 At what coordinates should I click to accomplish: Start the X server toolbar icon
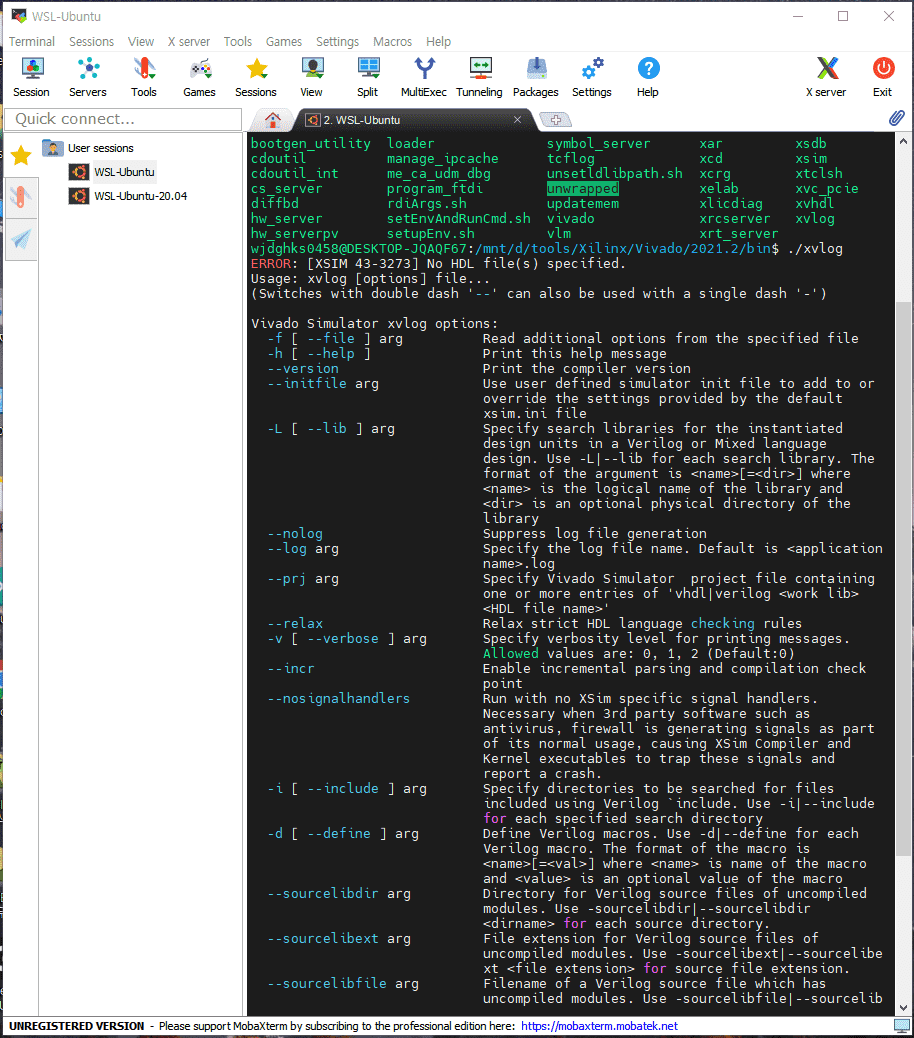tap(826, 77)
